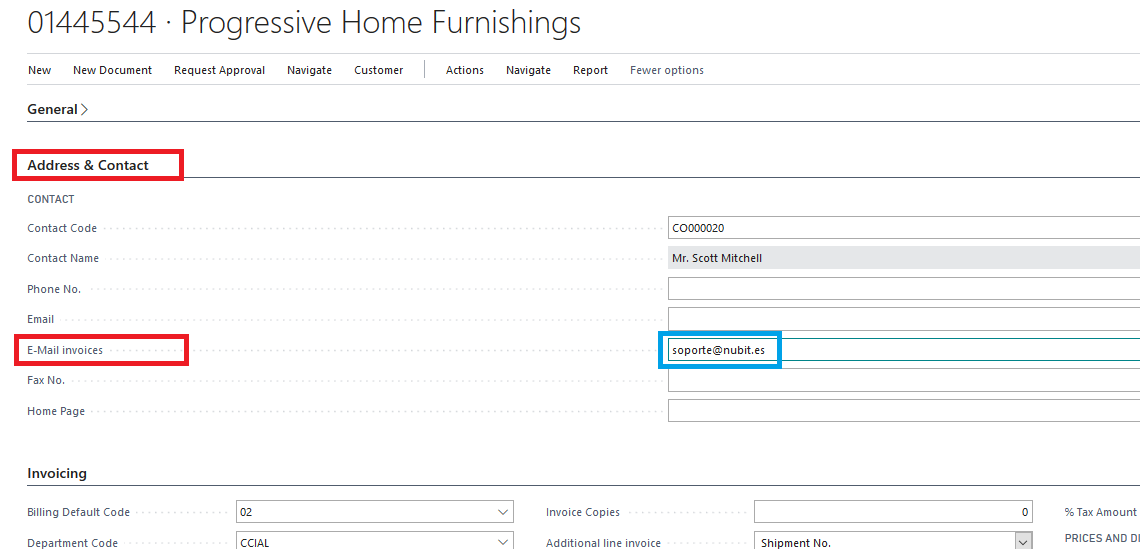The width and height of the screenshot is (1140, 549).
Task: Focus the Home Page input field
Action: [904, 411]
